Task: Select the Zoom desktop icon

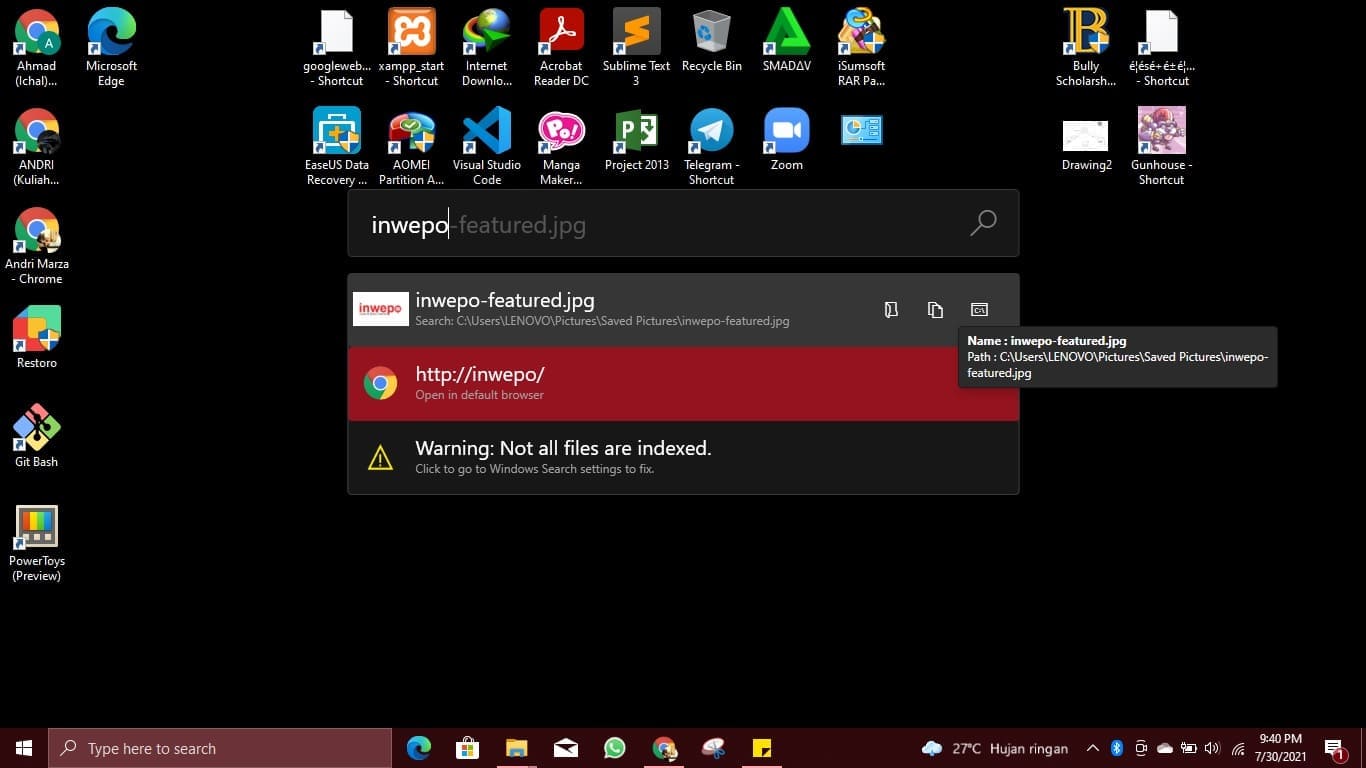Action: point(786,139)
